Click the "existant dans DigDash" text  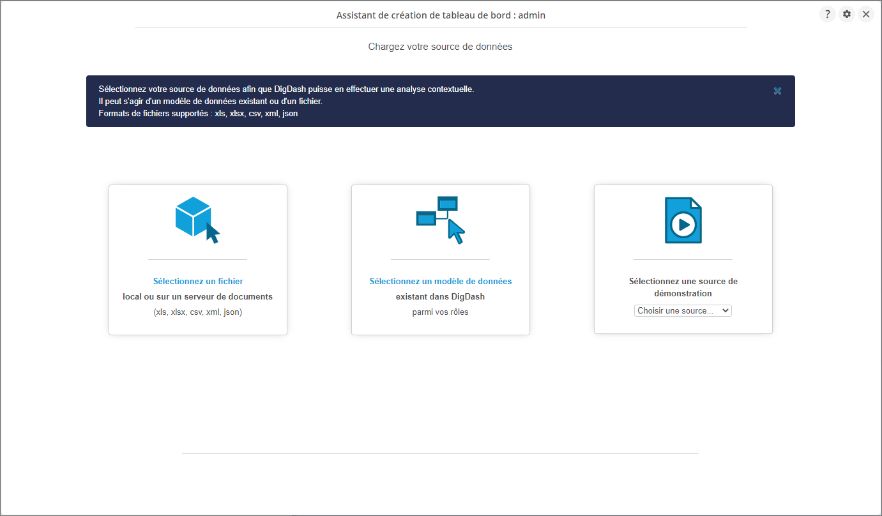440,297
